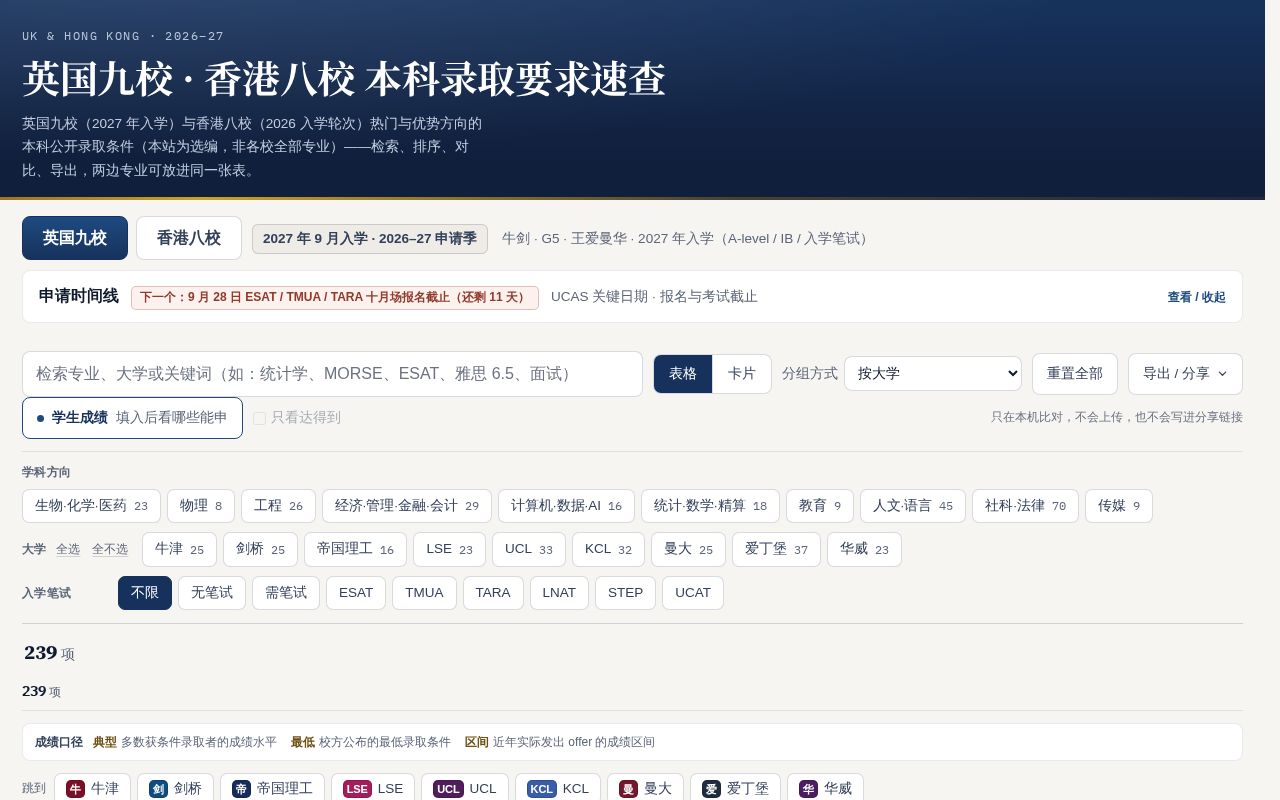1280x800 pixels.
Task: Open the 分组方式 按大学 dropdown
Action: pos(933,374)
